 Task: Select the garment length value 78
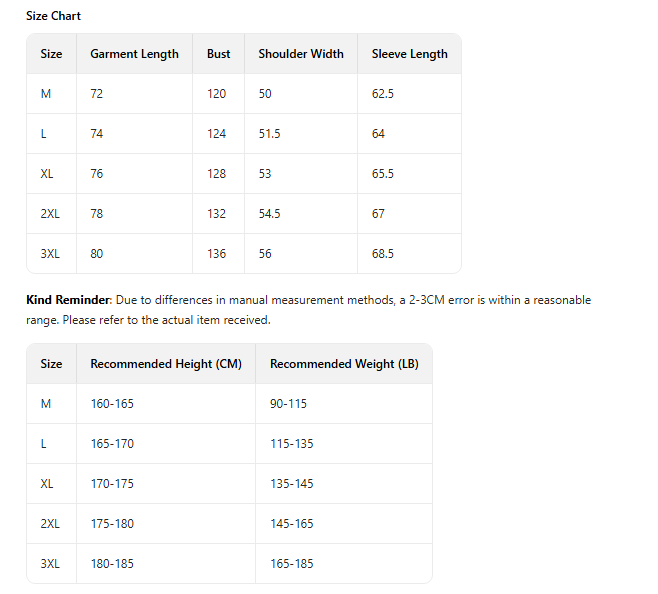click(x=97, y=214)
